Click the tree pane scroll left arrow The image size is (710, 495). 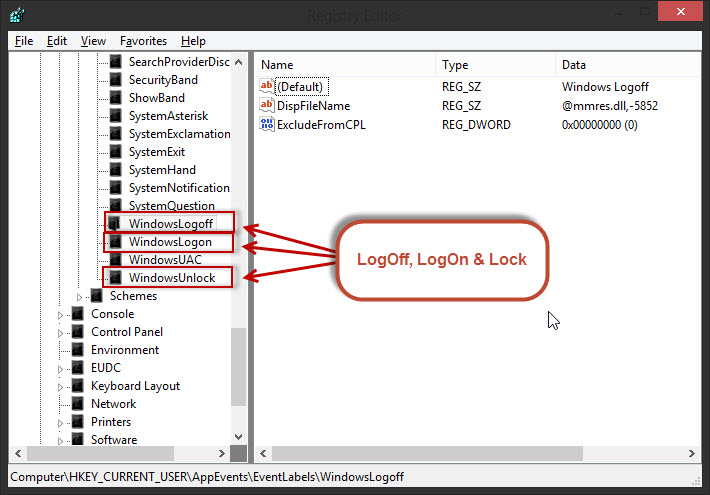(18, 453)
